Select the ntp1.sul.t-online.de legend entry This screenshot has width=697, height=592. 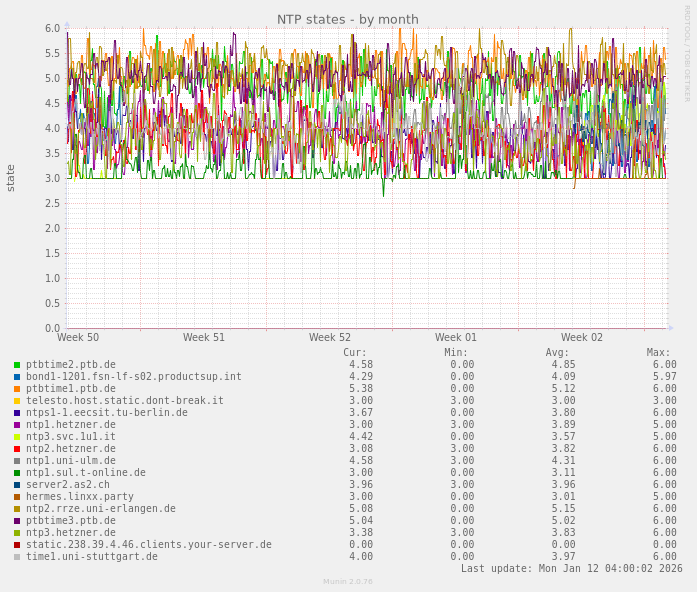tap(85, 473)
